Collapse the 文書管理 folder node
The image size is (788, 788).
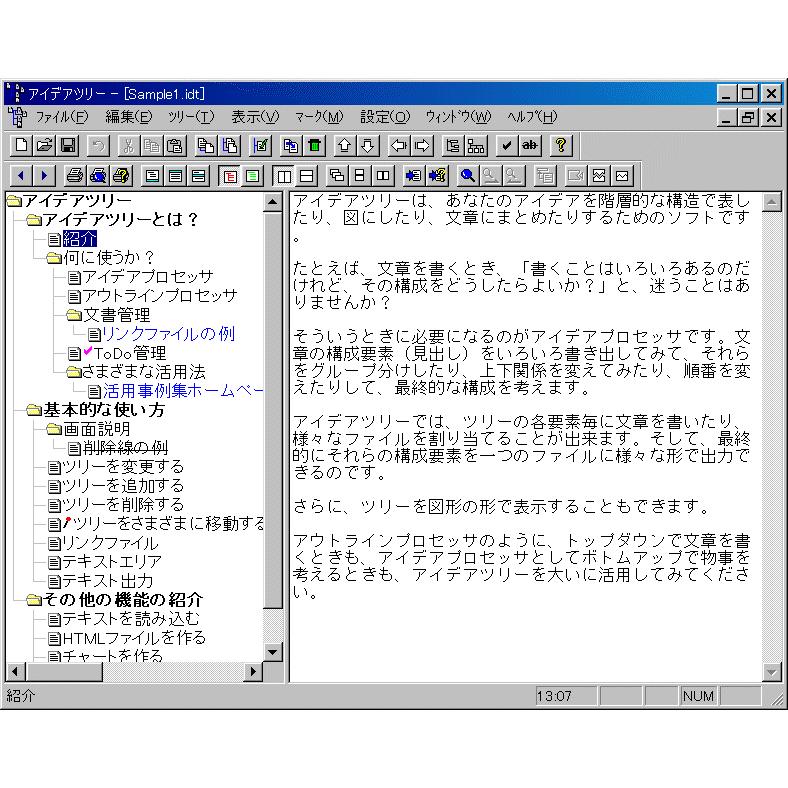point(74,315)
